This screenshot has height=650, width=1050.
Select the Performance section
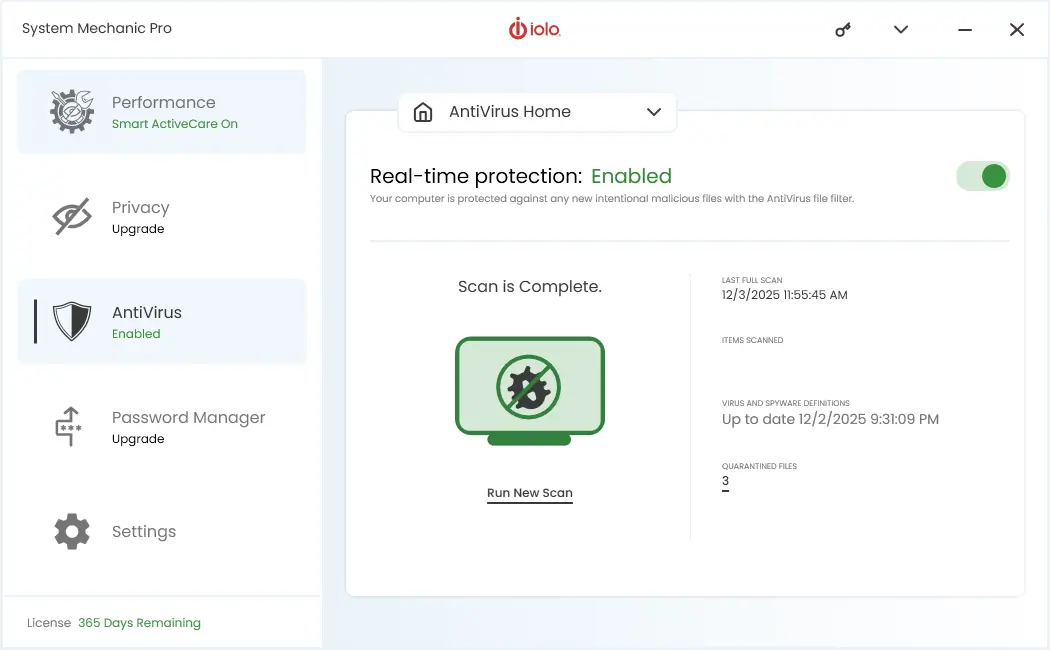[163, 110]
